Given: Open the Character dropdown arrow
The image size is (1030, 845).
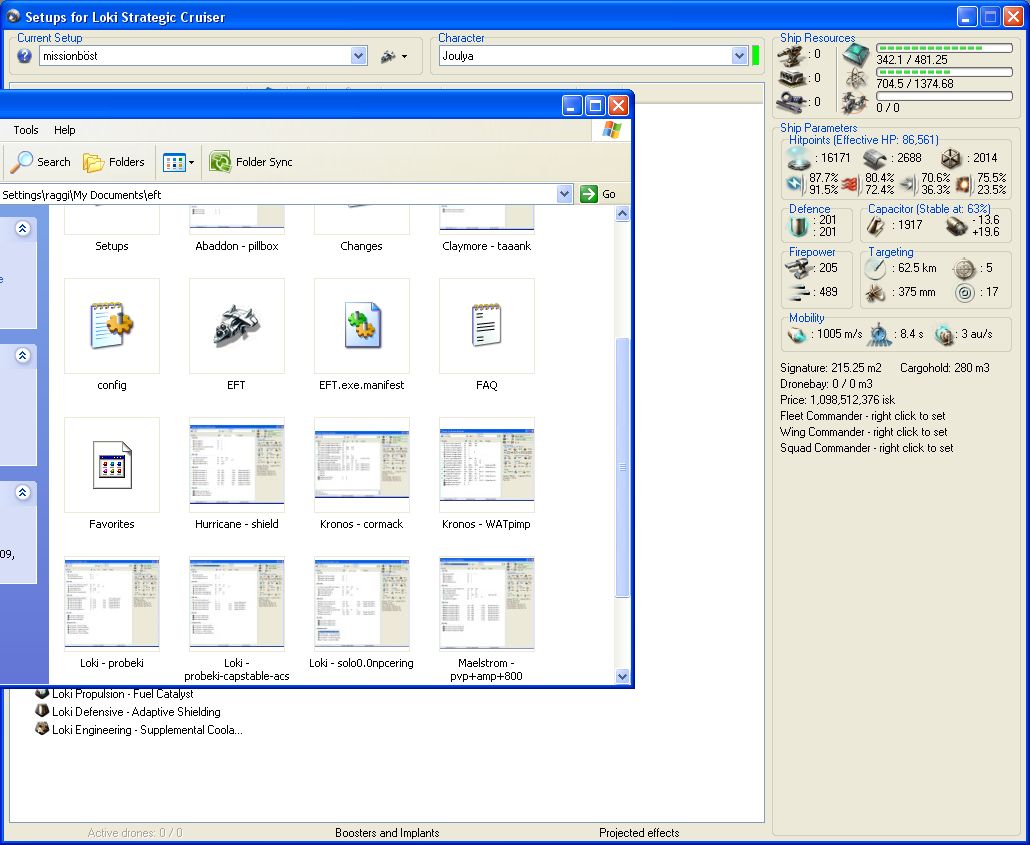Looking at the screenshot, I should 739,56.
